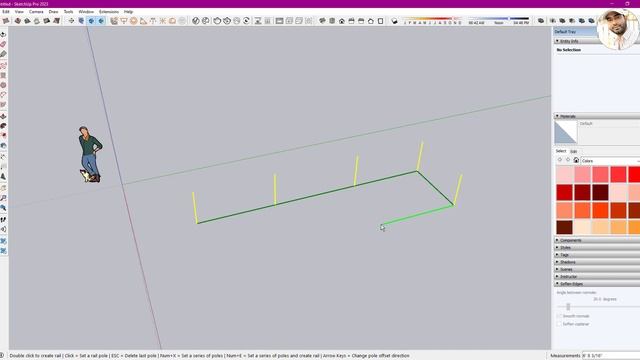The width and height of the screenshot is (640, 360).
Task: Click the Measurements input box
Action: pos(611,356)
